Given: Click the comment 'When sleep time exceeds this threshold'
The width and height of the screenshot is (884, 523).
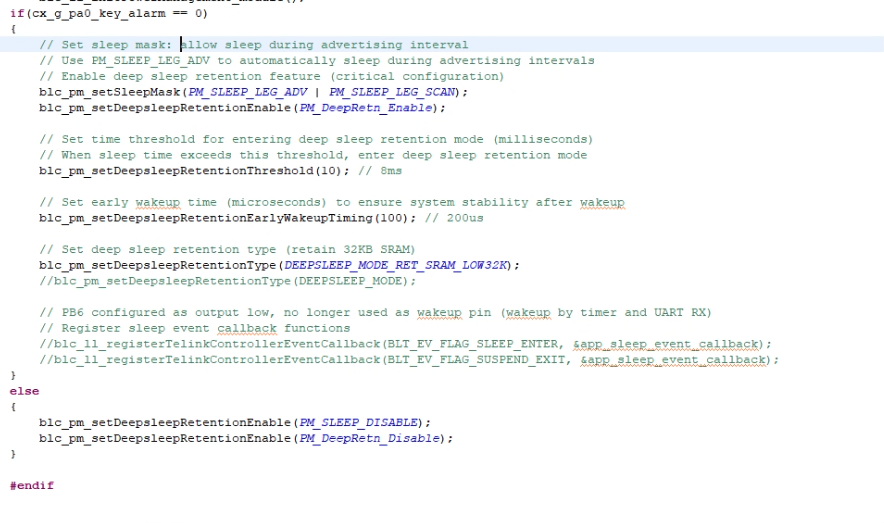Looking at the screenshot, I should point(313,155).
